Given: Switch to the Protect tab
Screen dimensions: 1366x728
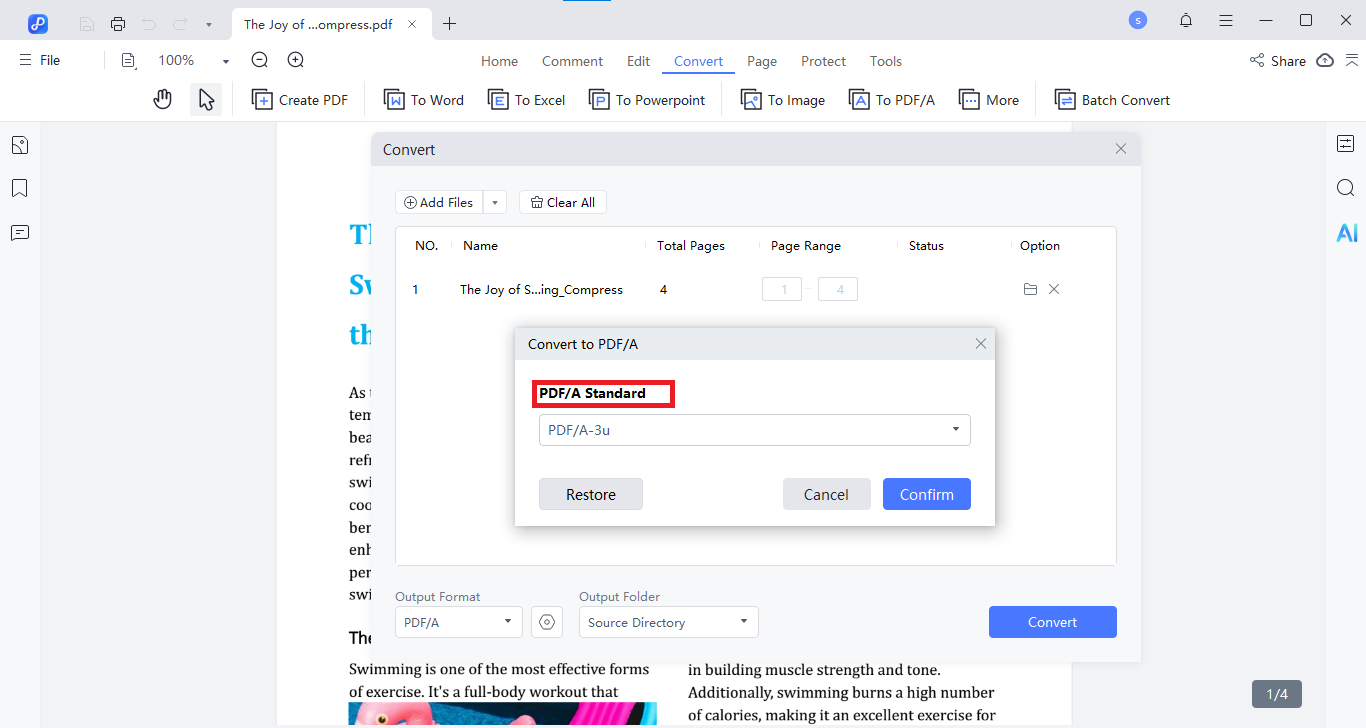Looking at the screenshot, I should pyautogui.click(x=823, y=61).
